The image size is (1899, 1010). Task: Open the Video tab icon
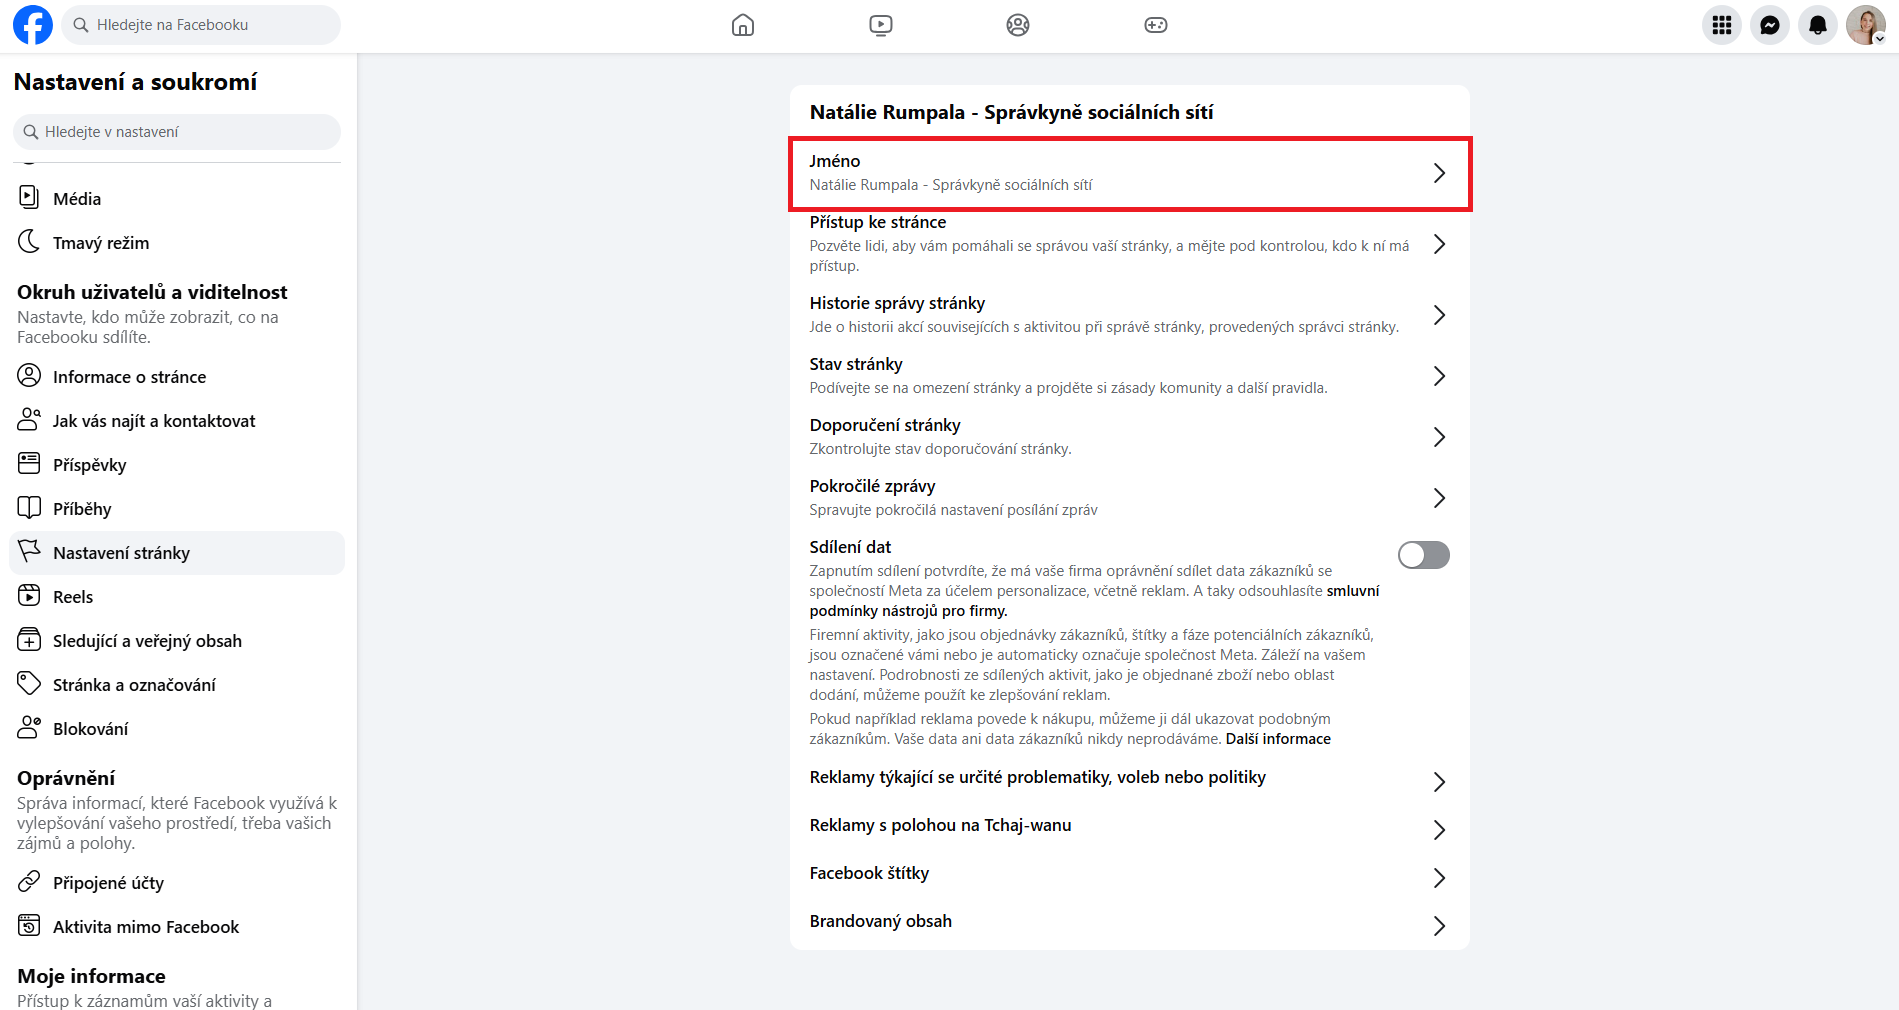pyautogui.click(x=880, y=25)
